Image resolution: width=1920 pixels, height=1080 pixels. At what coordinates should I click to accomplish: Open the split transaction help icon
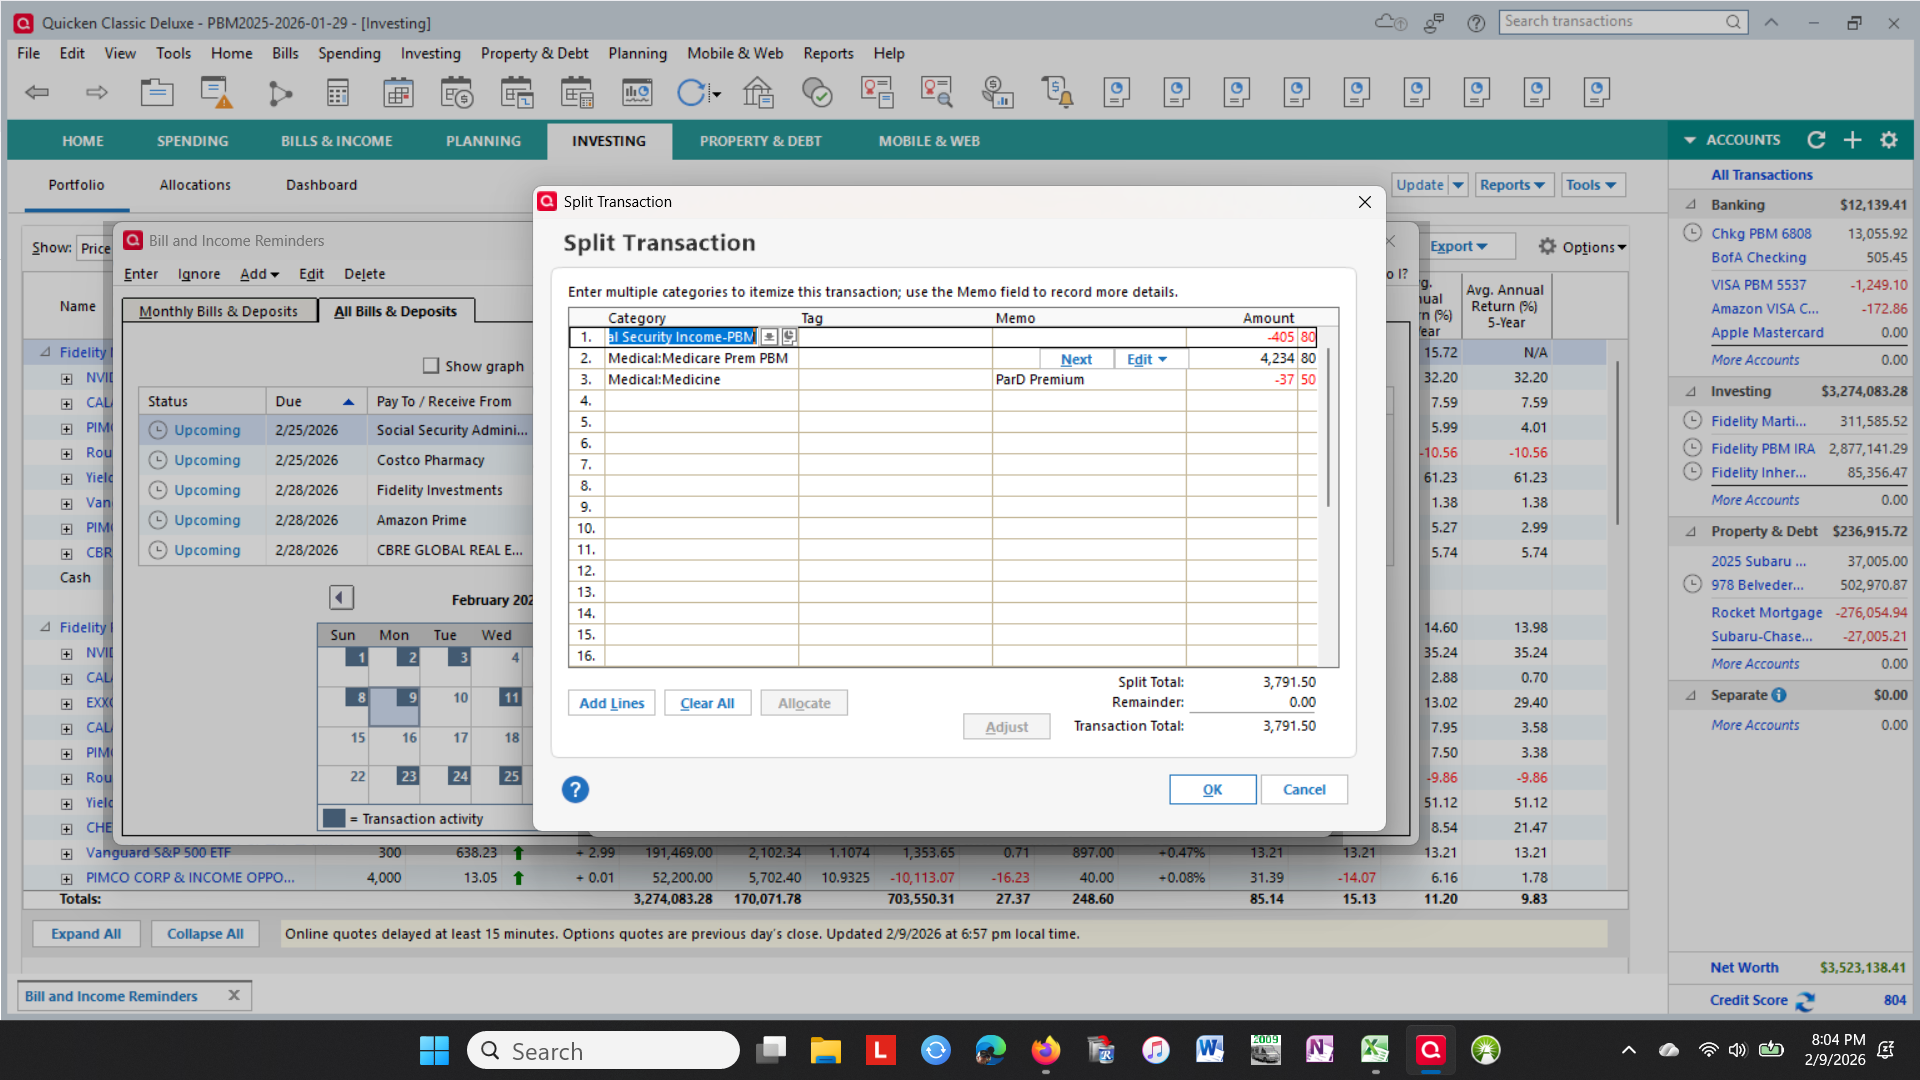pos(575,790)
